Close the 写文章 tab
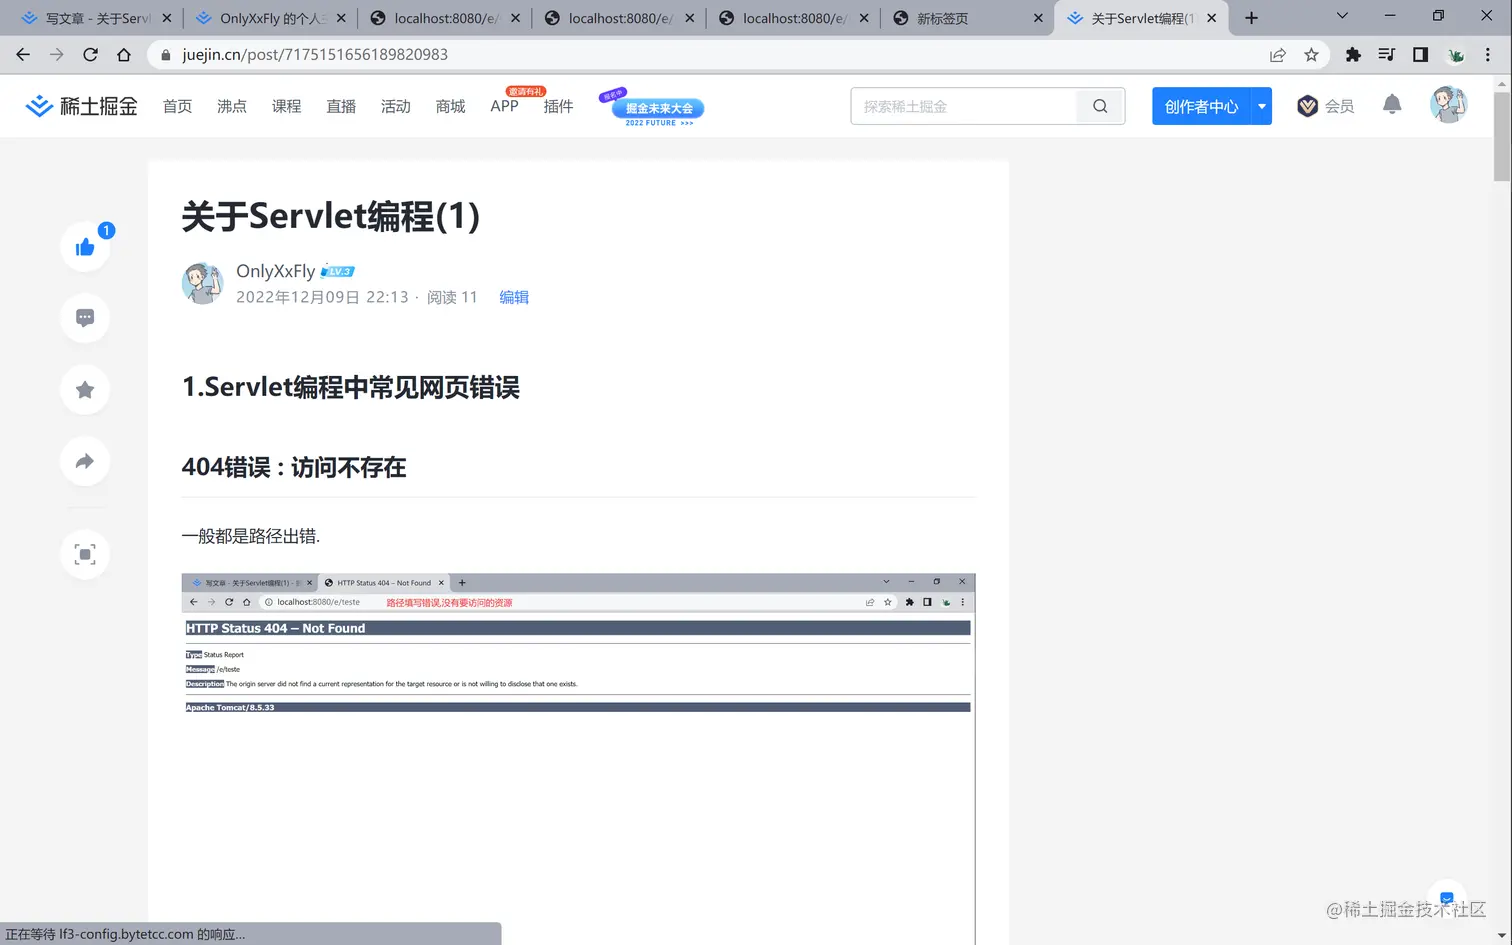Screen dimensions: 1512x945 tap(166, 18)
